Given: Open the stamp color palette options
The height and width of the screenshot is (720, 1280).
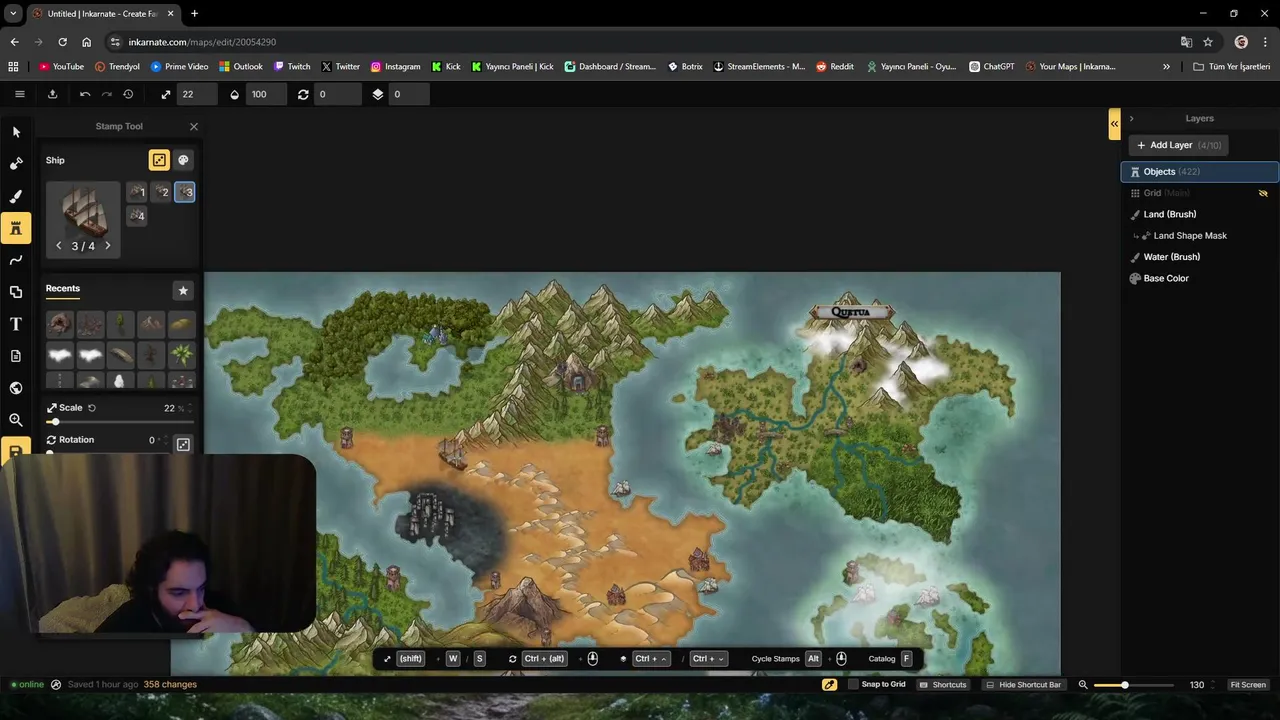Looking at the screenshot, I should tap(183, 160).
